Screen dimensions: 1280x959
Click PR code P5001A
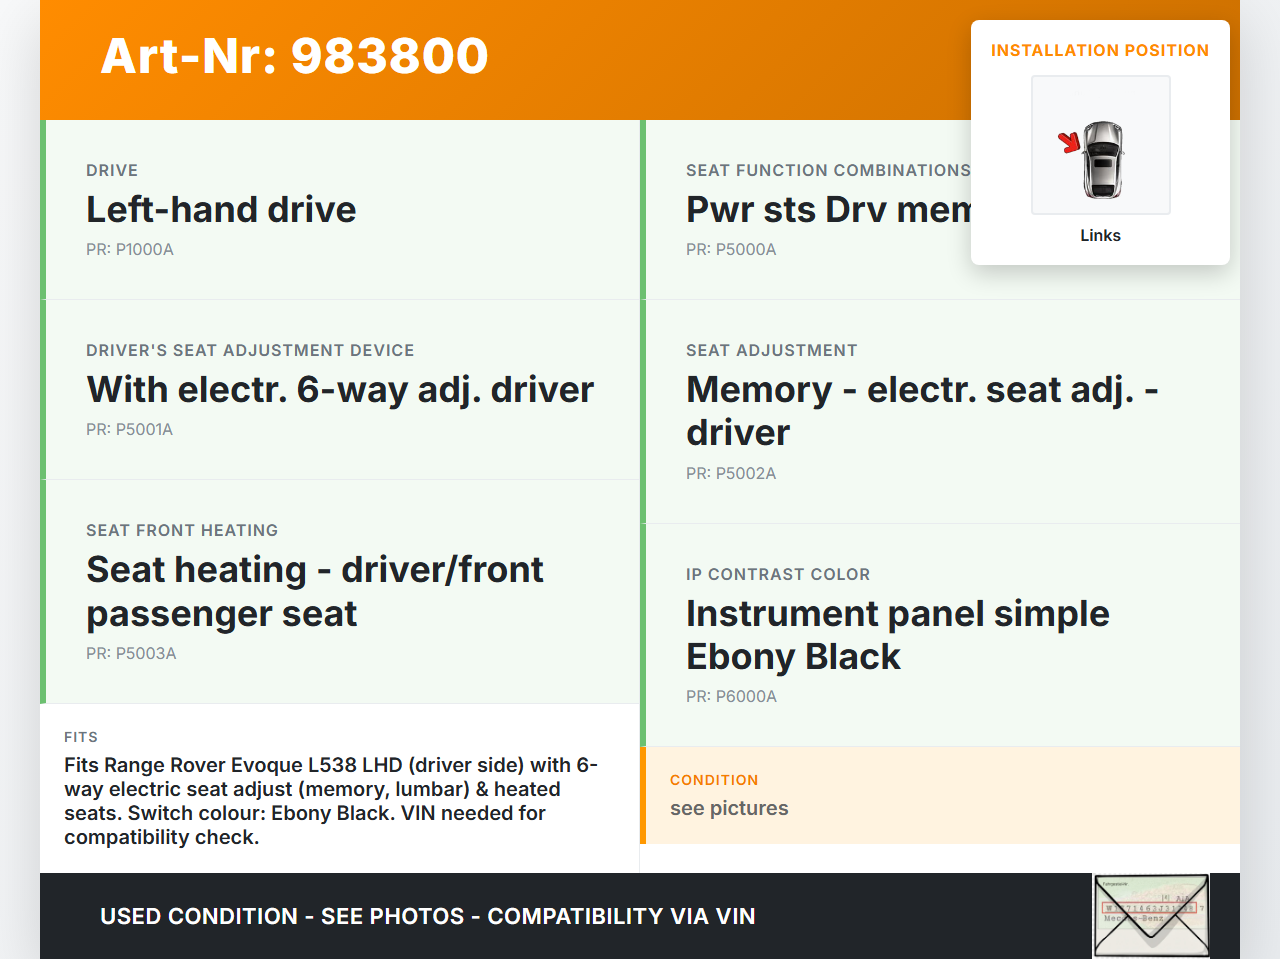130,430
